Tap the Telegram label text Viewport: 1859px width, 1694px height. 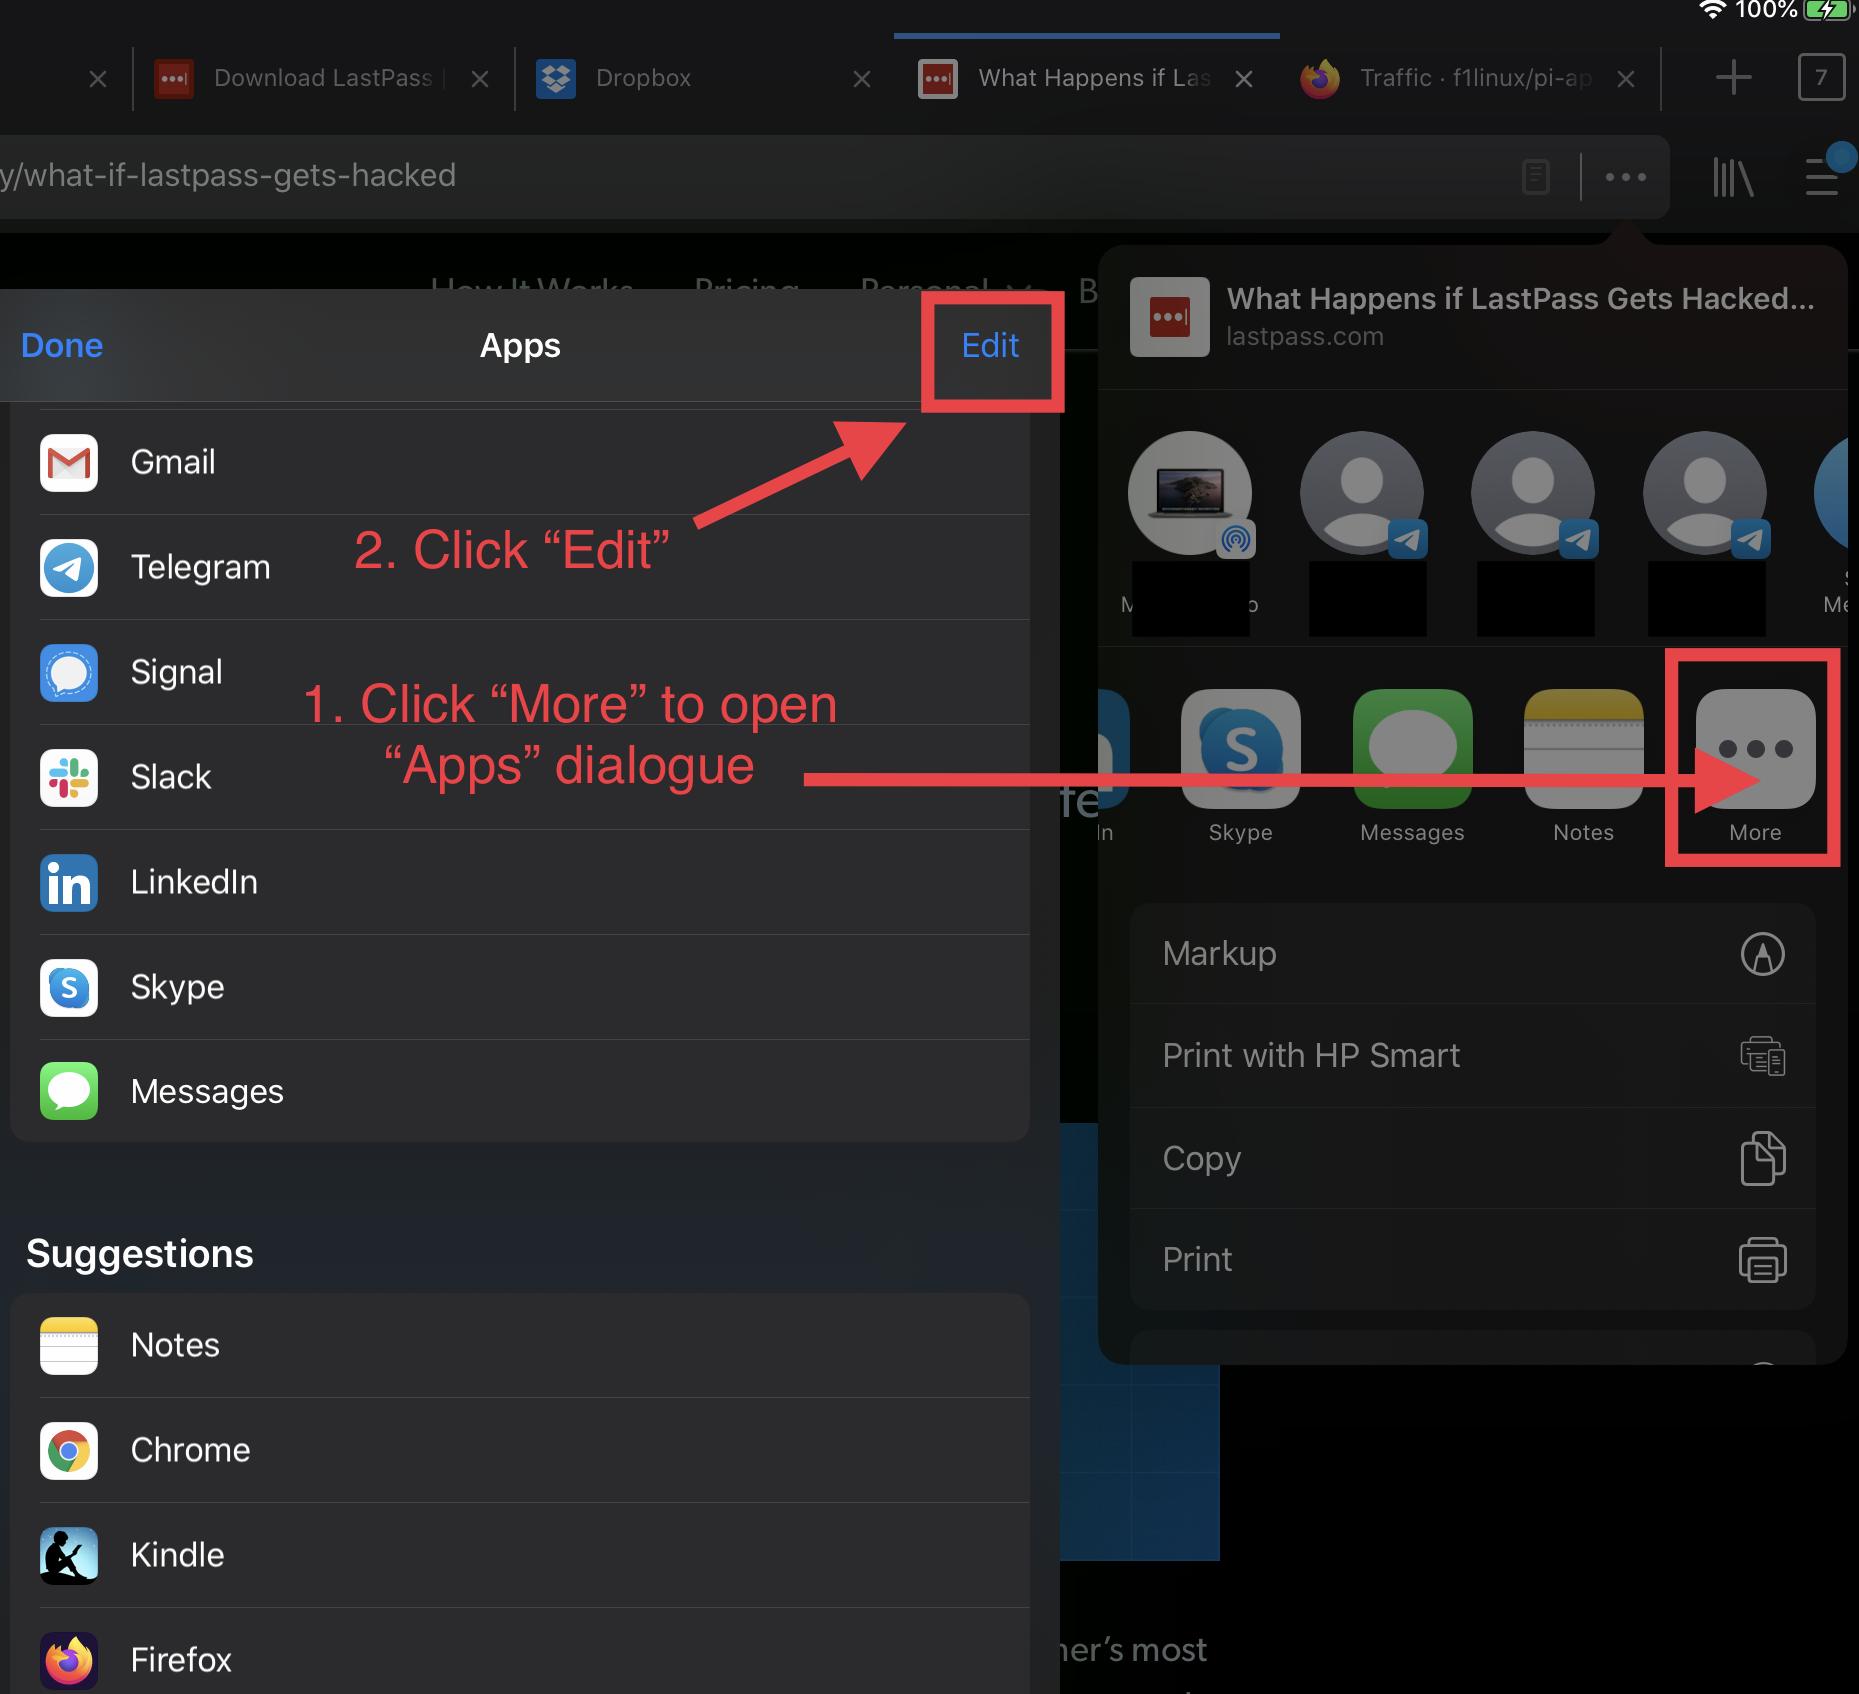200,568
